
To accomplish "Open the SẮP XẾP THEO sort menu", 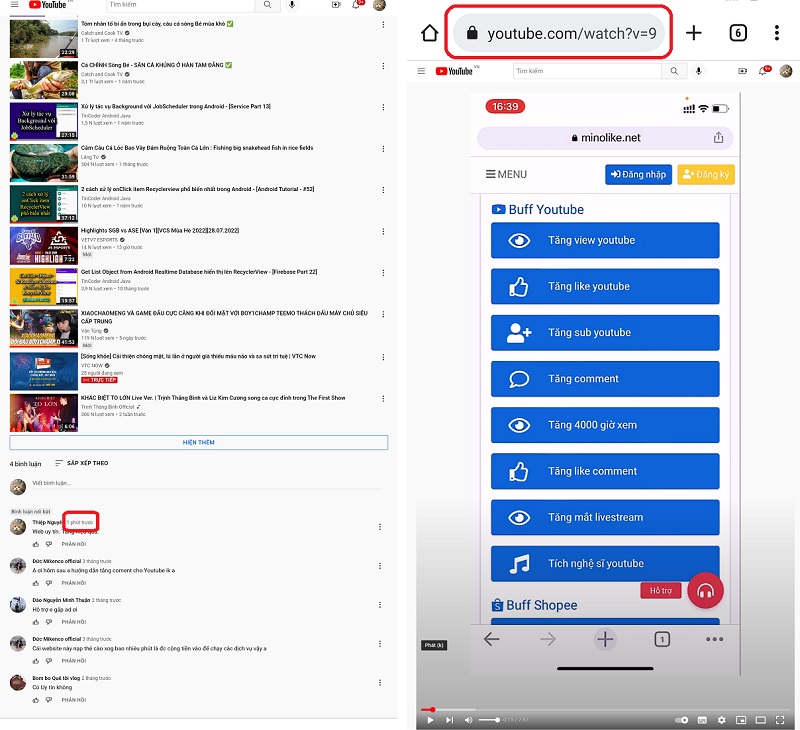I will coord(82,463).
